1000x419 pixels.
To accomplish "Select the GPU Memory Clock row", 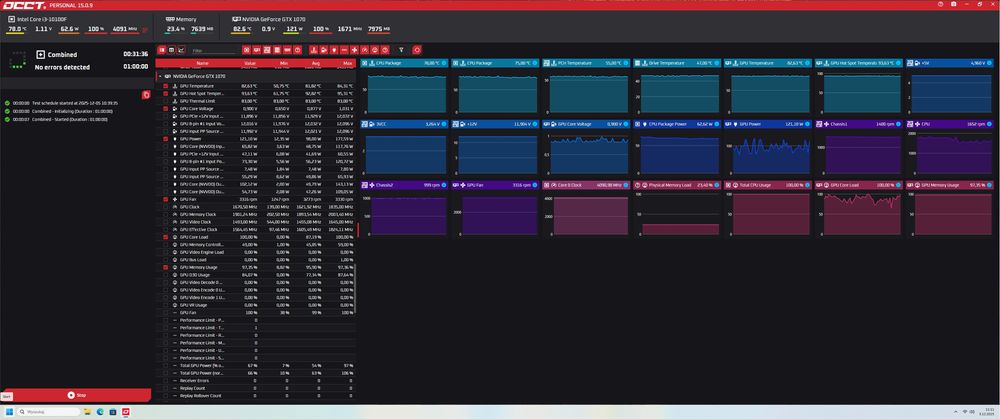I will (x=255, y=215).
